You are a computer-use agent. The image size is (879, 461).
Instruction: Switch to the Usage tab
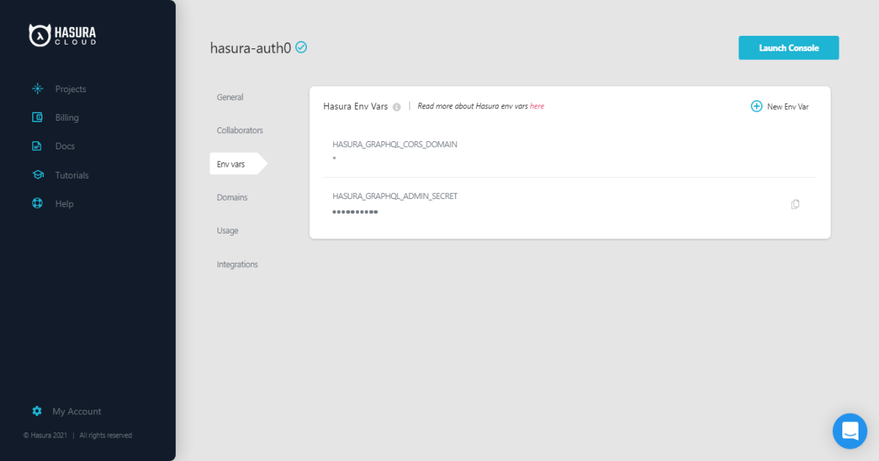tap(228, 230)
